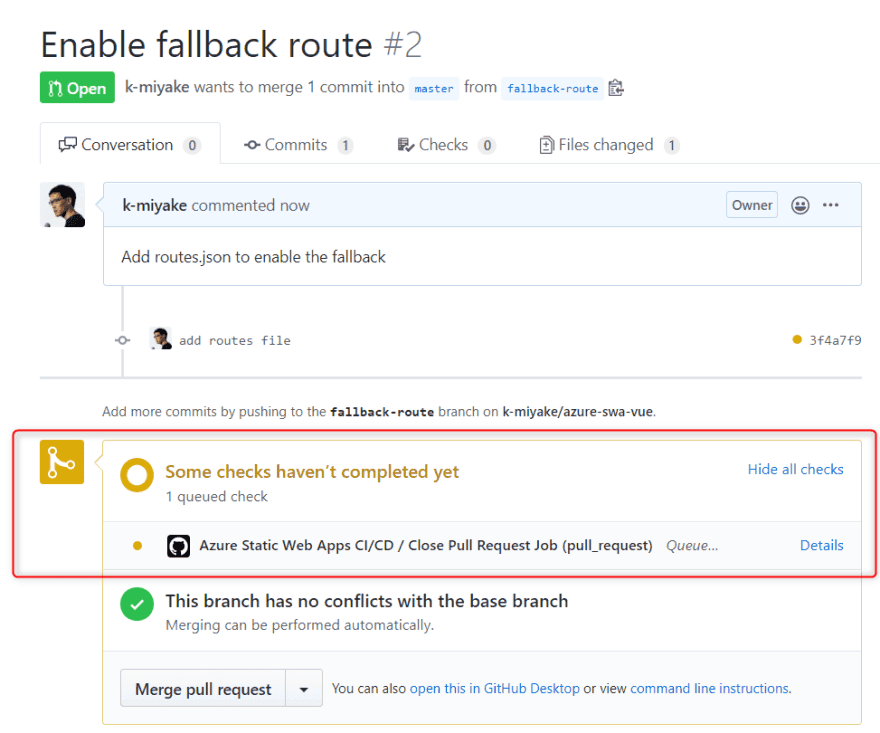Open the command line instructions link
This screenshot has height=733, width=880.
point(709,688)
